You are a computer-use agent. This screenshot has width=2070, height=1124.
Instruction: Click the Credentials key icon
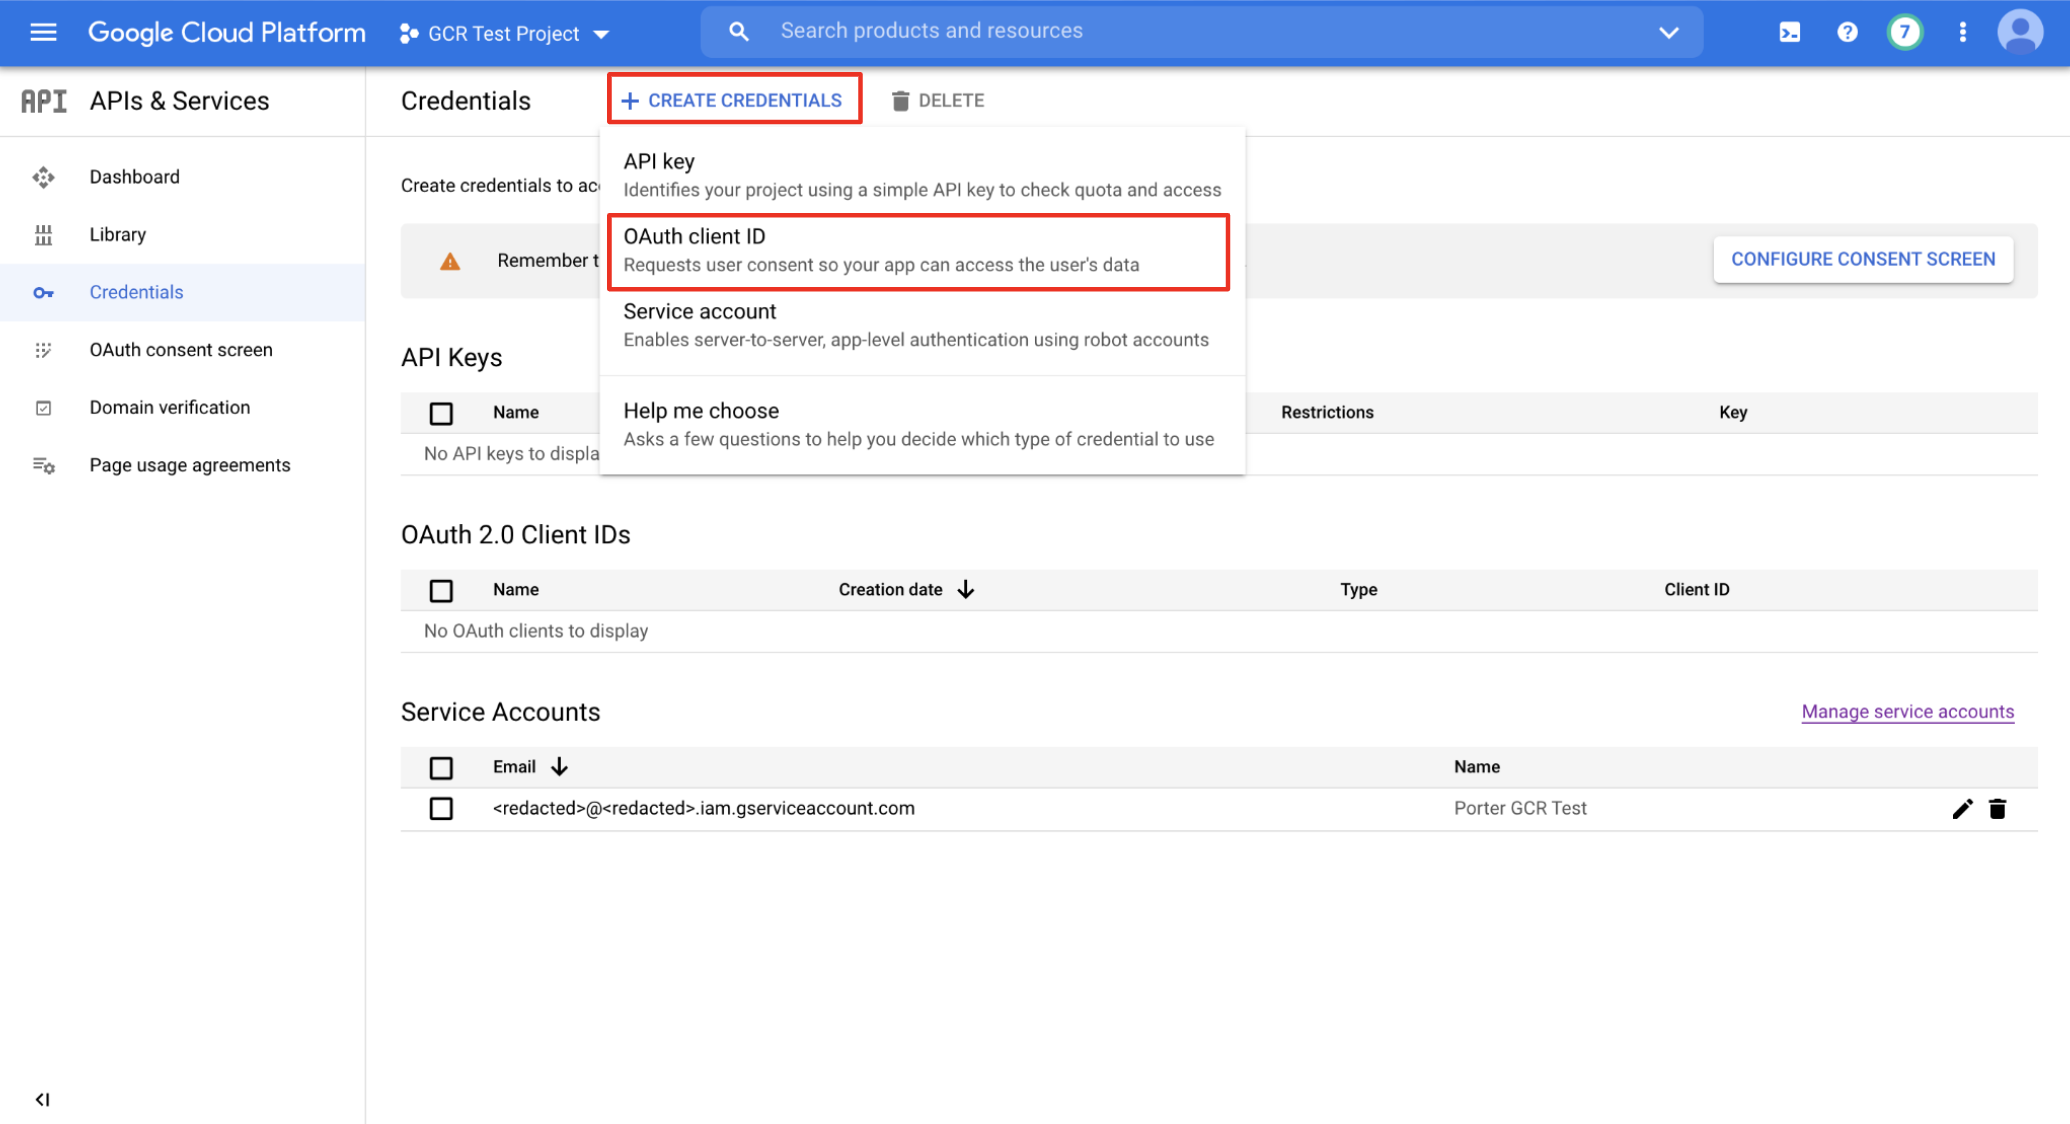click(x=43, y=293)
